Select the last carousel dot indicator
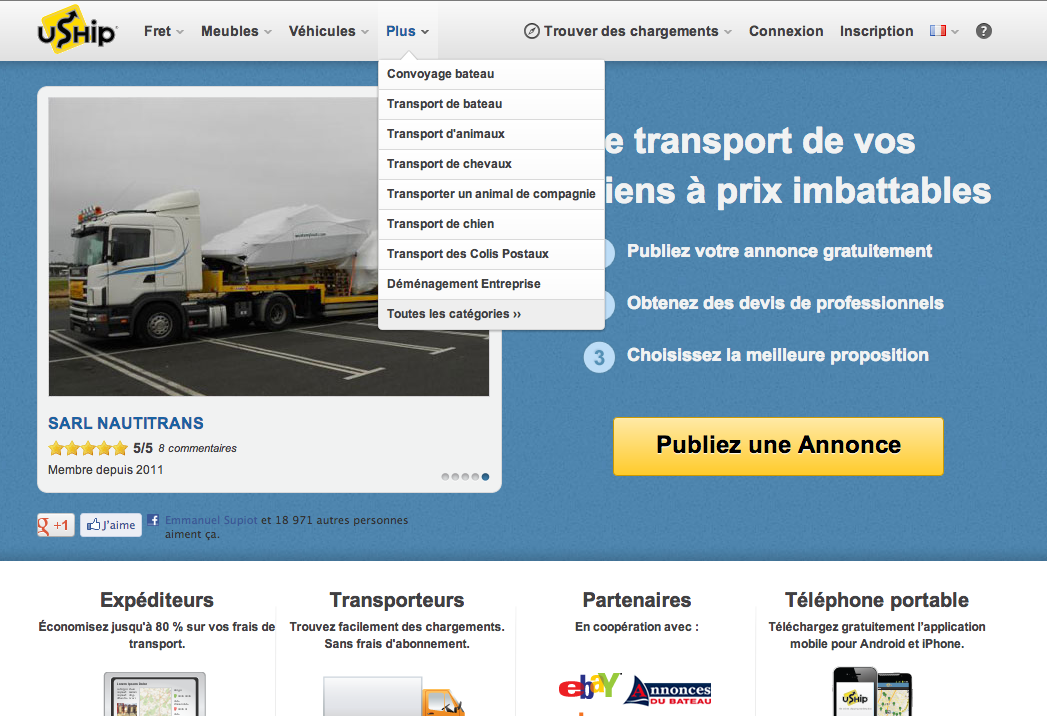The width and height of the screenshot is (1047, 716). 486,477
